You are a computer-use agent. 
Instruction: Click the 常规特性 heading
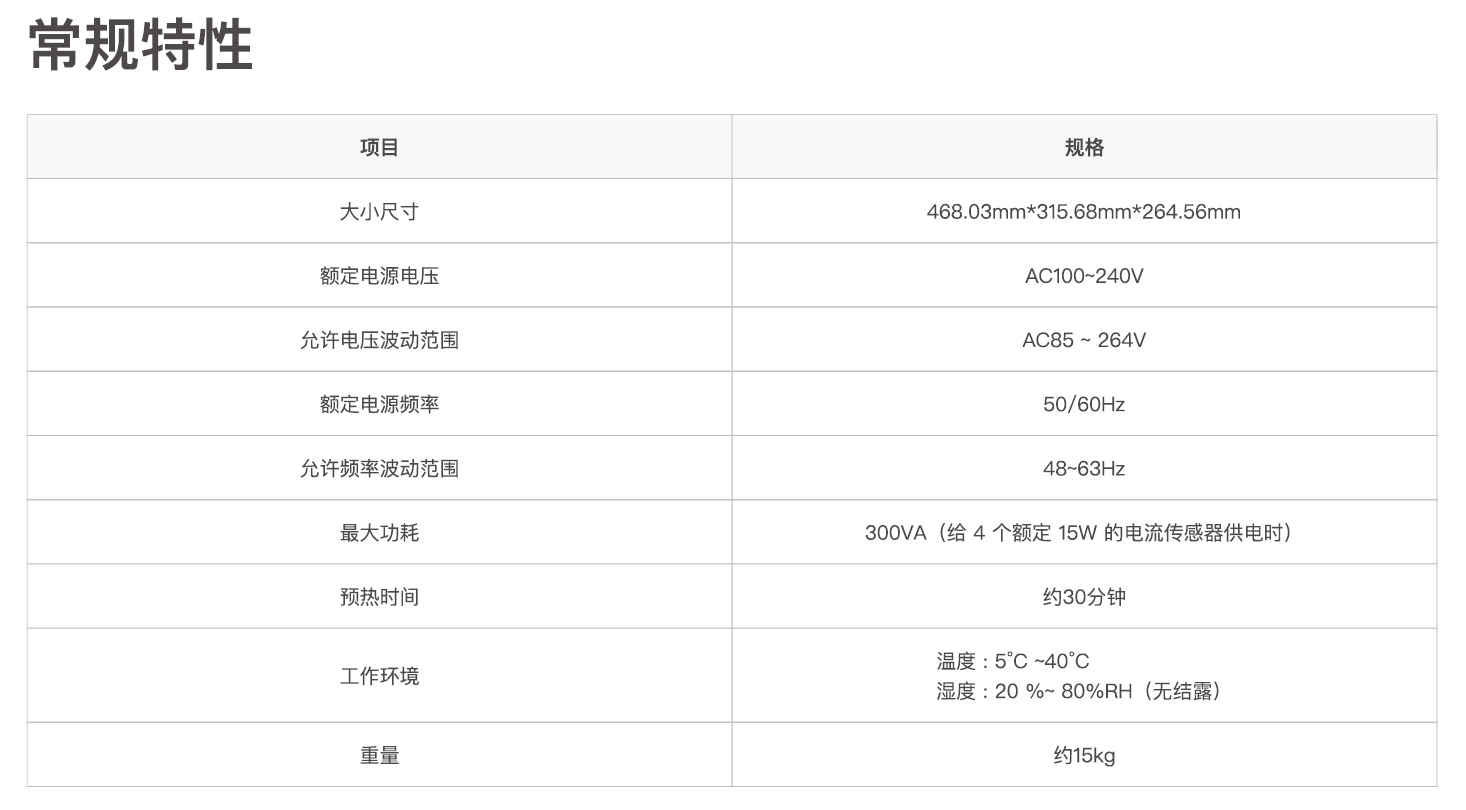pyautogui.click(x=140, y=45)
